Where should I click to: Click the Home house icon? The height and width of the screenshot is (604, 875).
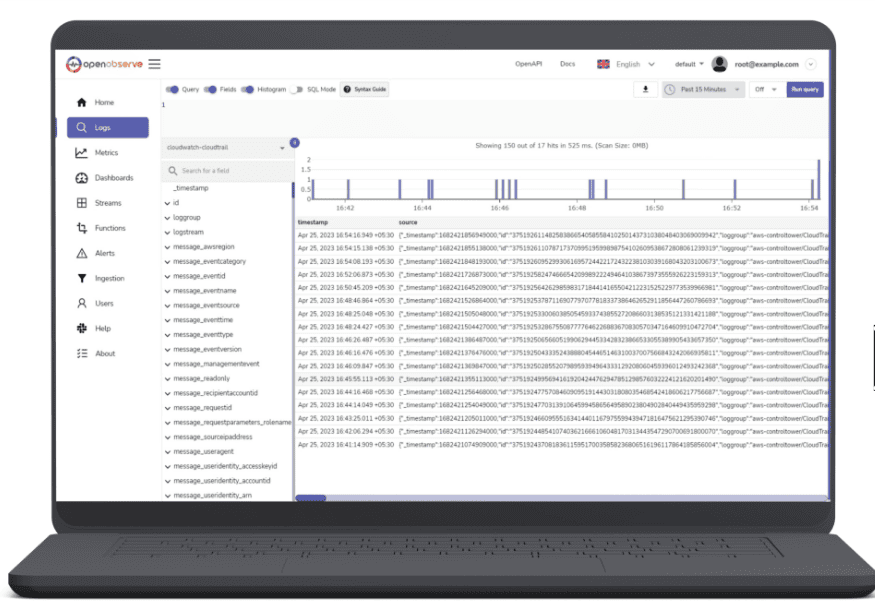[x=81, y=102]
